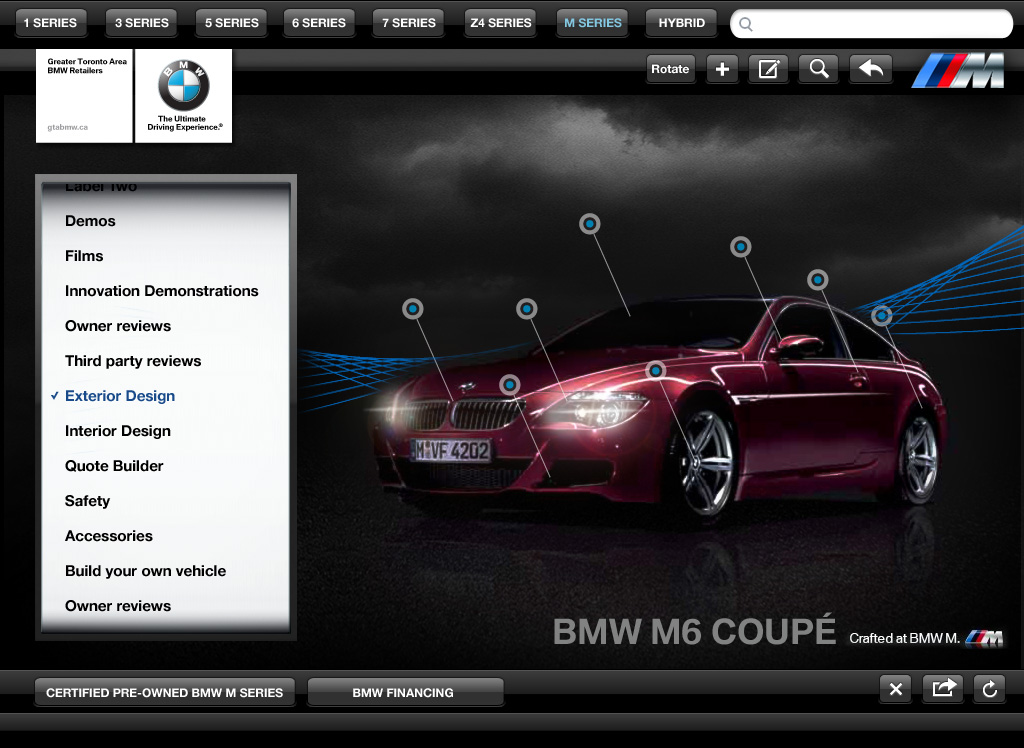
Task: Tap the hotspot above the left headlight grille
Action: [x=413, y=308]
